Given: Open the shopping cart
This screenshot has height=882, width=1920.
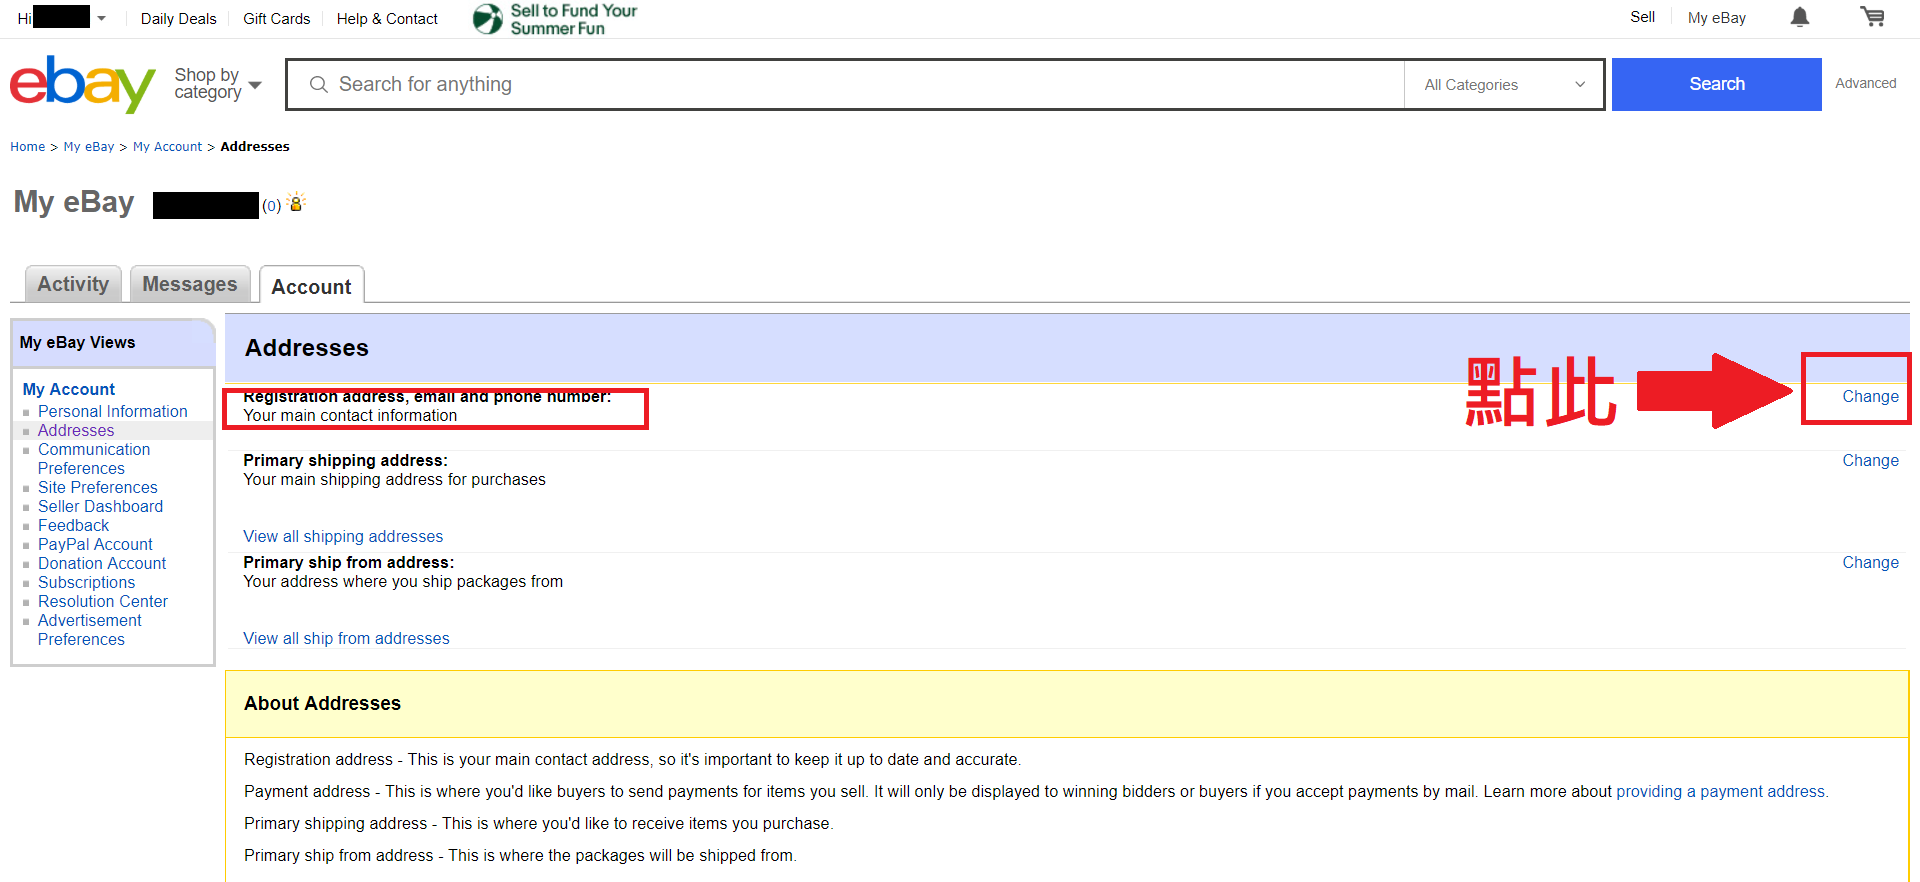Looking at the screenshot, I should [x=1872, y=17].
